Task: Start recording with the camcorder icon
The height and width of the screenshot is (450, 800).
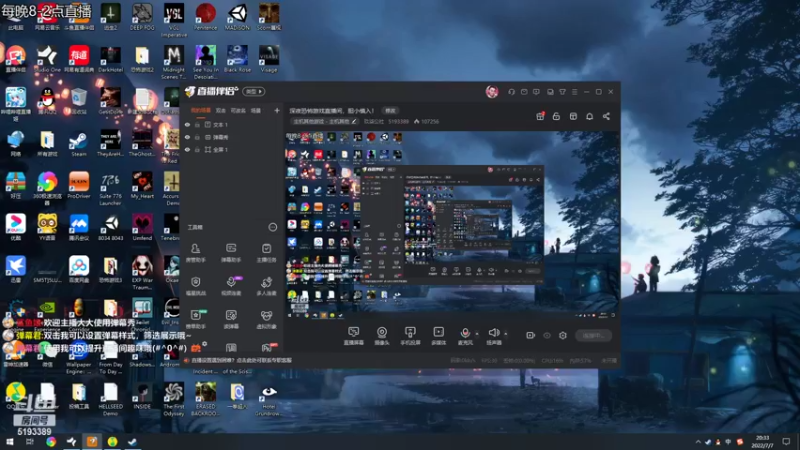Action: (x=530, y=335)
